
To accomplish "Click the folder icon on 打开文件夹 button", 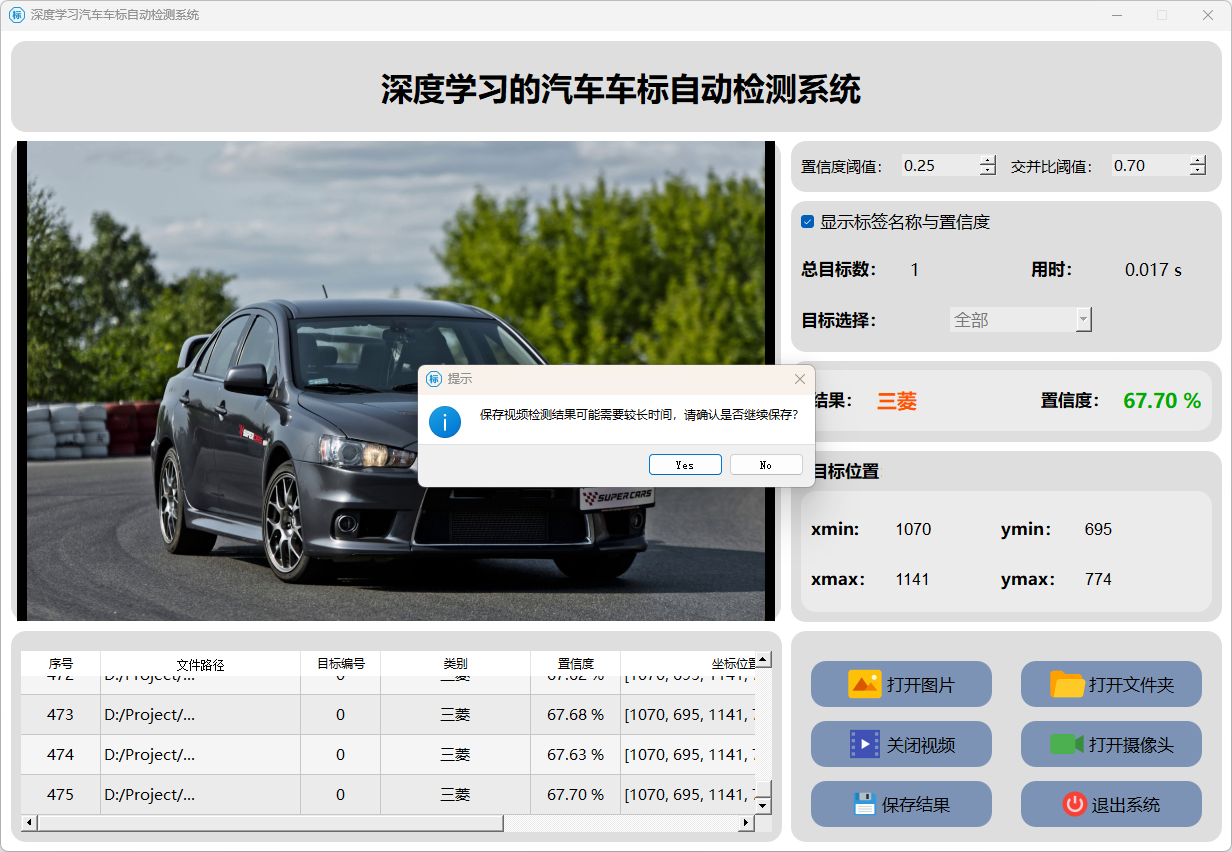I will [1067, 684].
